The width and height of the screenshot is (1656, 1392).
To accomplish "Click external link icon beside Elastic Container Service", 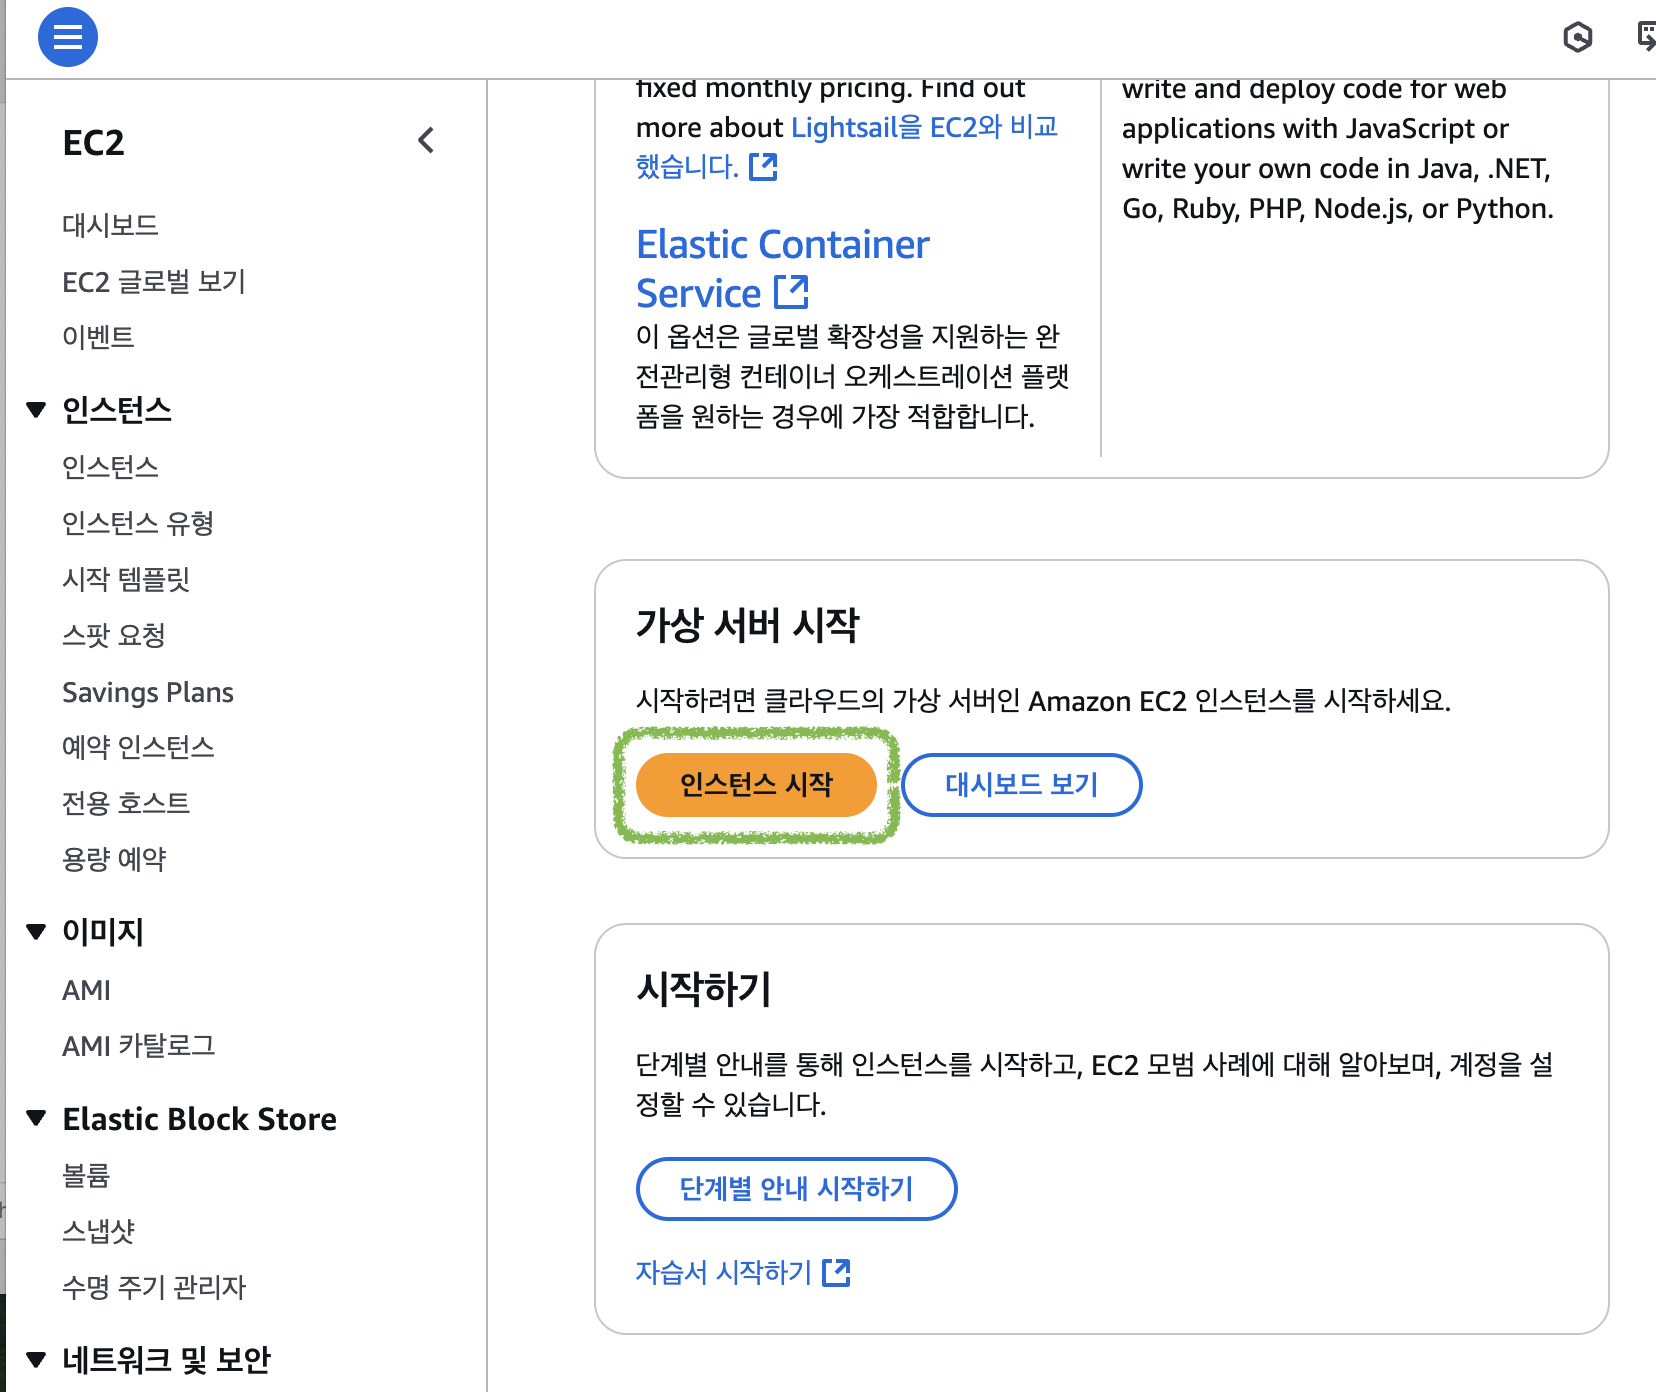I will (x=792, y=293).
